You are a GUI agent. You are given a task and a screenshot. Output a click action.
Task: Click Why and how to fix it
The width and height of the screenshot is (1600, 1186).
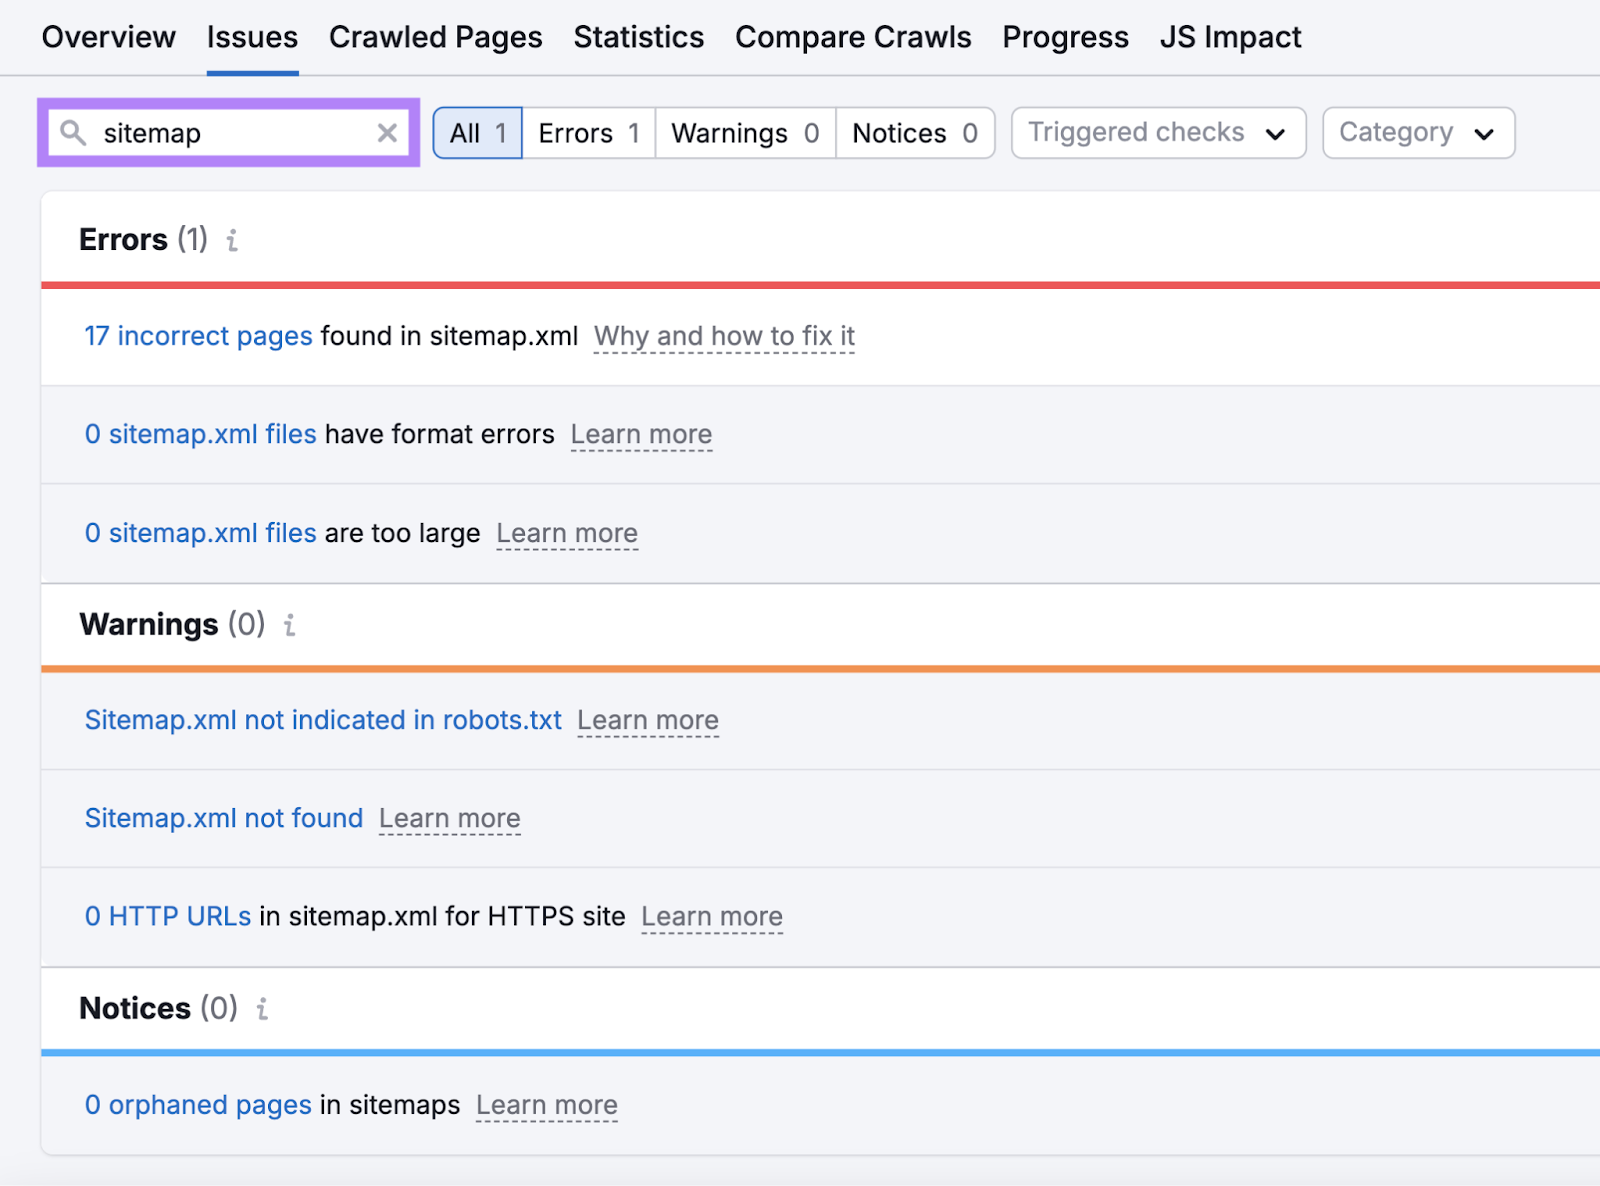[723, 336]
